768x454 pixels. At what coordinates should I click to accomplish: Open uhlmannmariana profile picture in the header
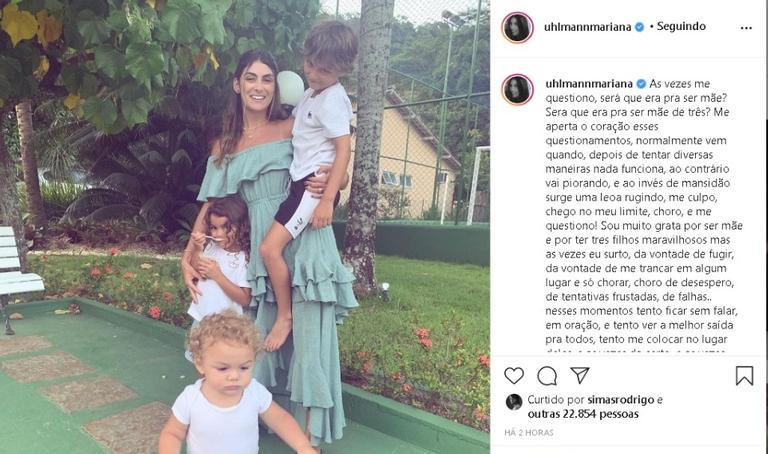517,27
